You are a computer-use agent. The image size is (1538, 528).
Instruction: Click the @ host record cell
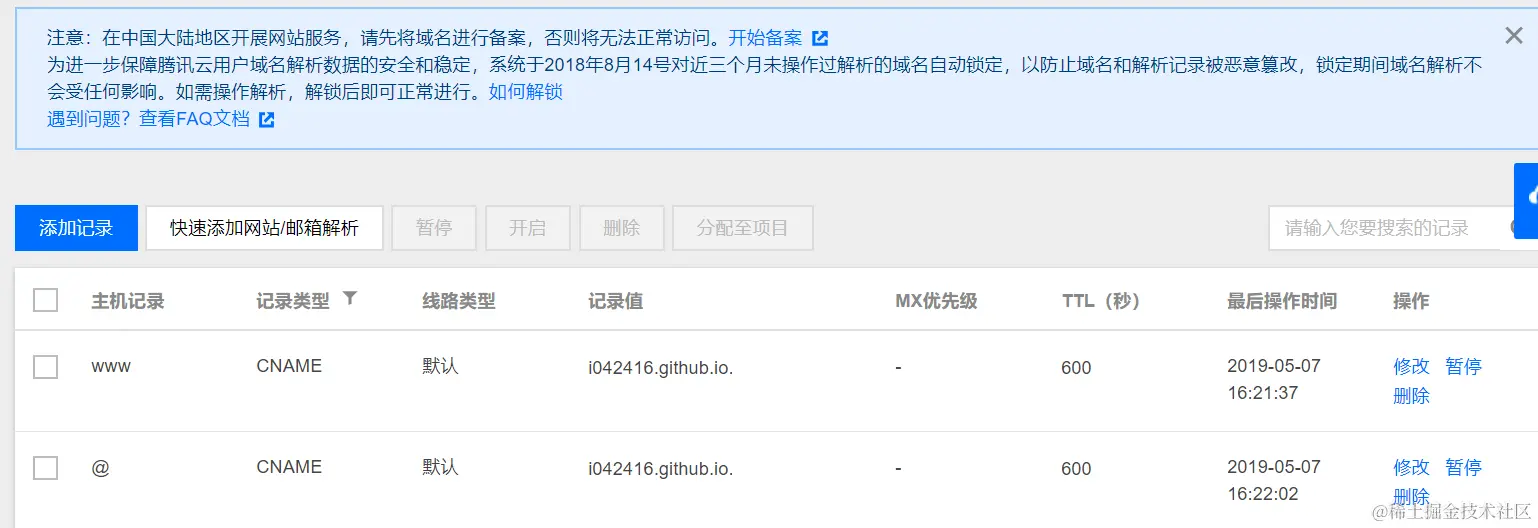coord(100,468)
